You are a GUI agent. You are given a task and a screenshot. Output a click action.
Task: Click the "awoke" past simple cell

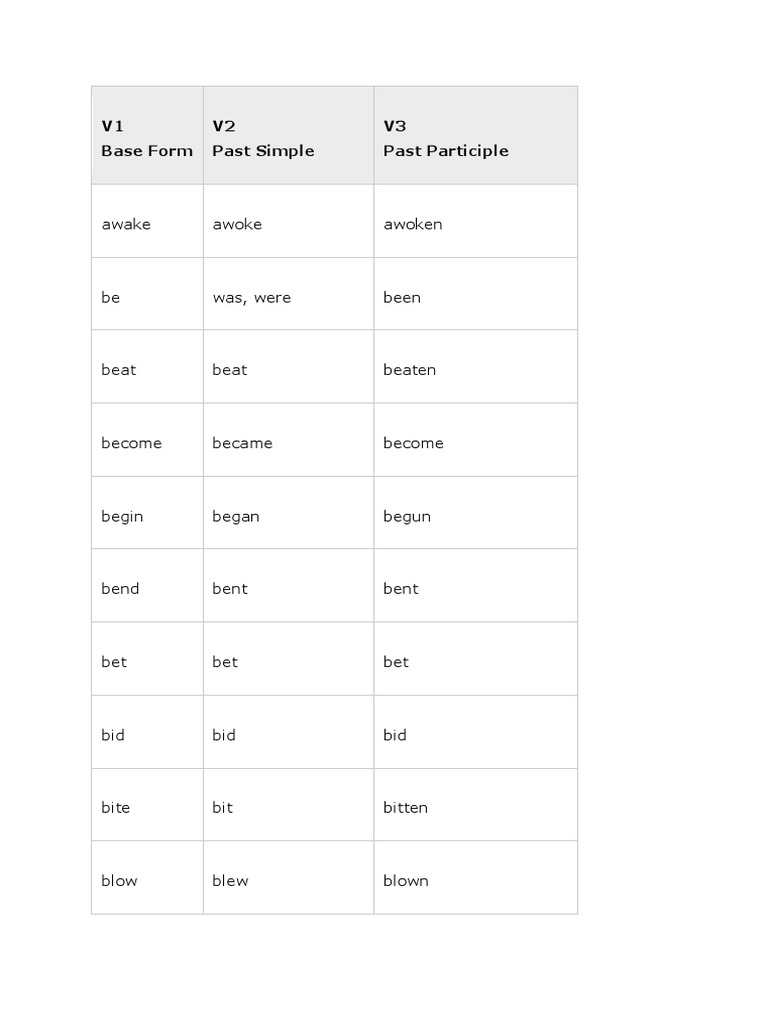pyautogui.click(x=237, y=224)
